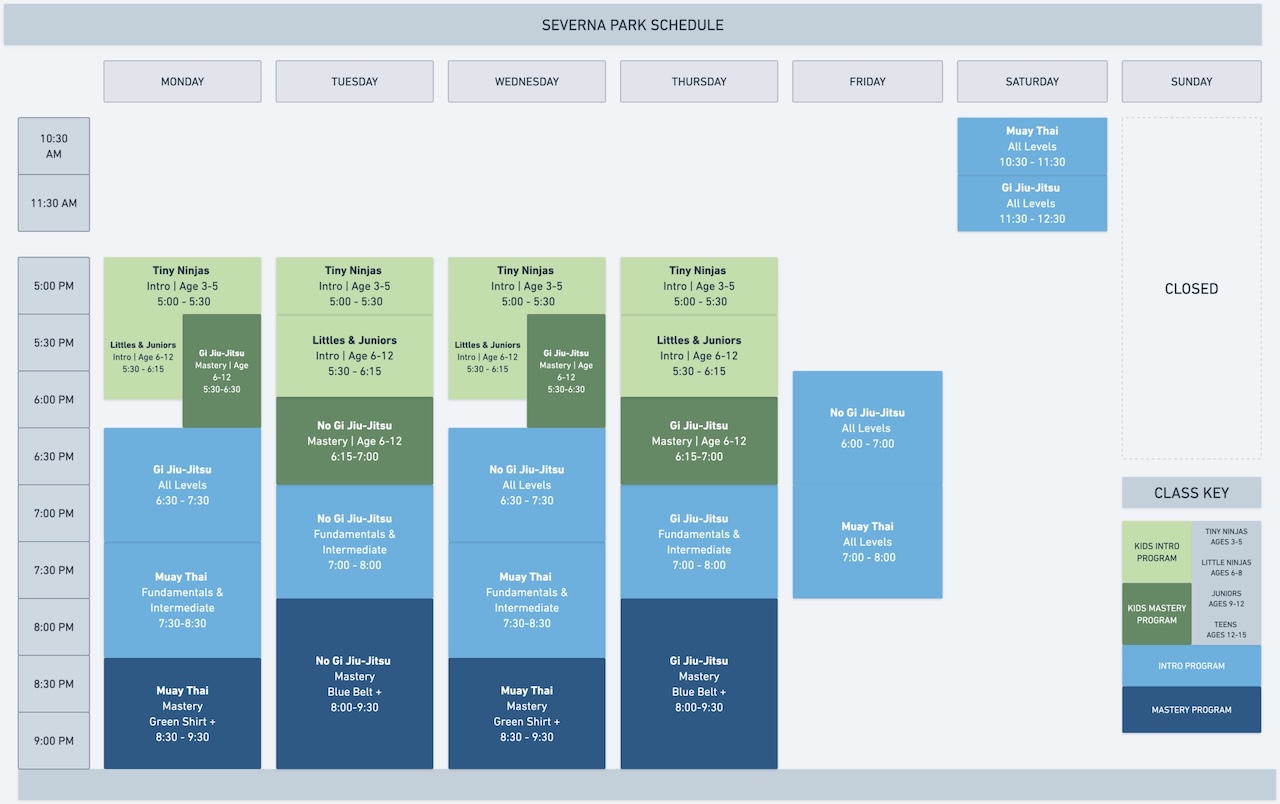Click the Severna Park Schedule title banner
1280x804 pixels.
click(632, 25)
